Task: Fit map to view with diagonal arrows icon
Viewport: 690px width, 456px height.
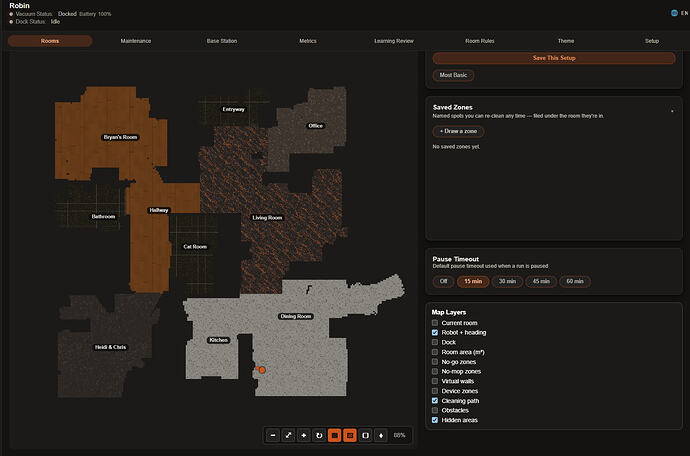Action: pyautogui.click(x=289, y=435)
